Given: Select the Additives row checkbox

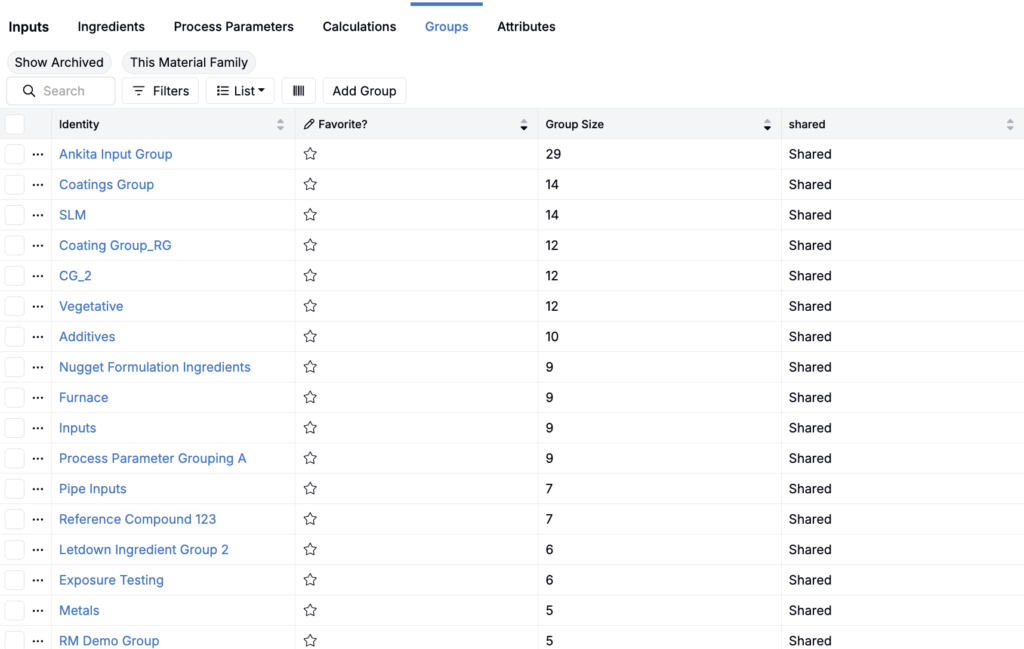Looking at the screenshot, I should (15, 337).
